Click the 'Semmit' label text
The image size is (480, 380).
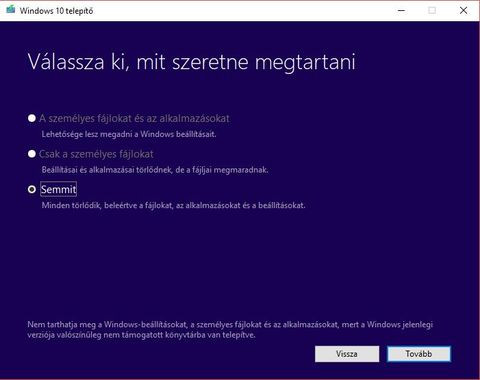tap(58, 189)
